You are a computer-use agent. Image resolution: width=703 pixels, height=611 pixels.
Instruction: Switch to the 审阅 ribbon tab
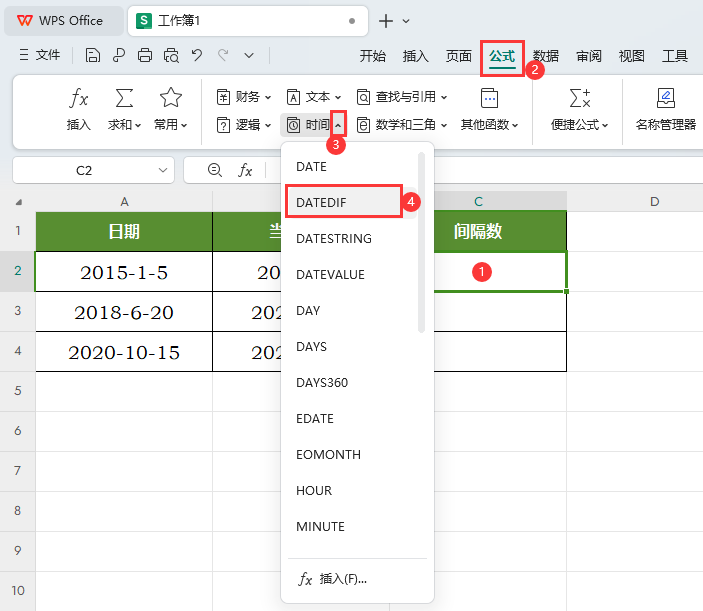pos(589,56)
